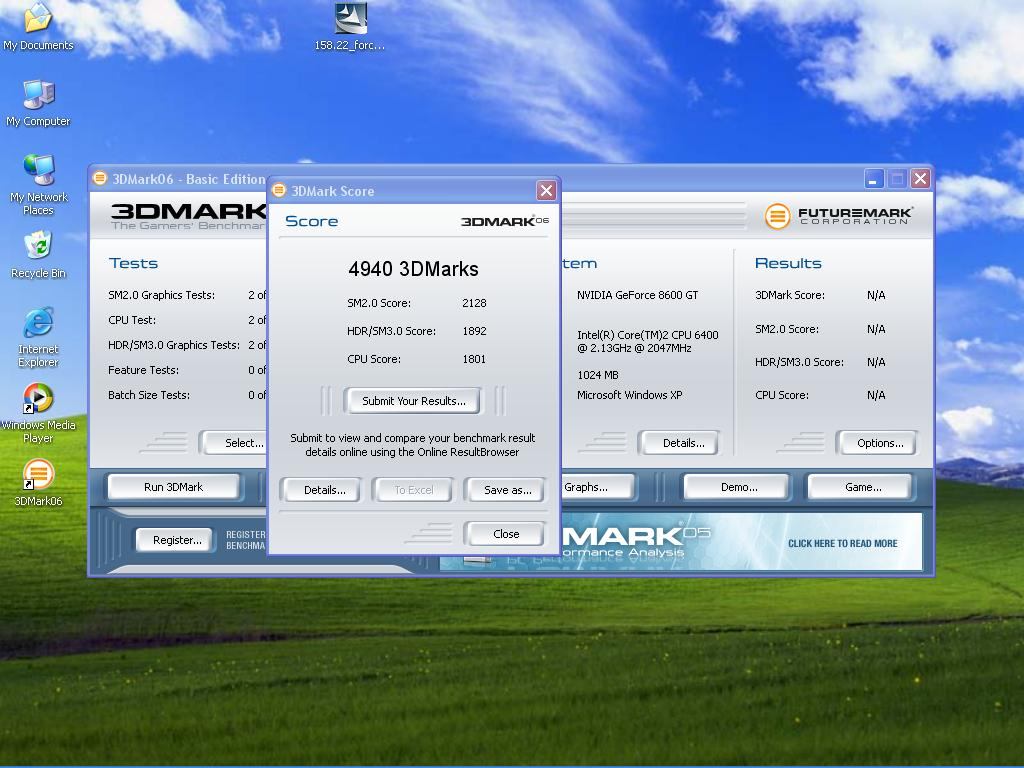
Task: Click SM2.0 Graphics Tests label
Action: pos(161,295)
